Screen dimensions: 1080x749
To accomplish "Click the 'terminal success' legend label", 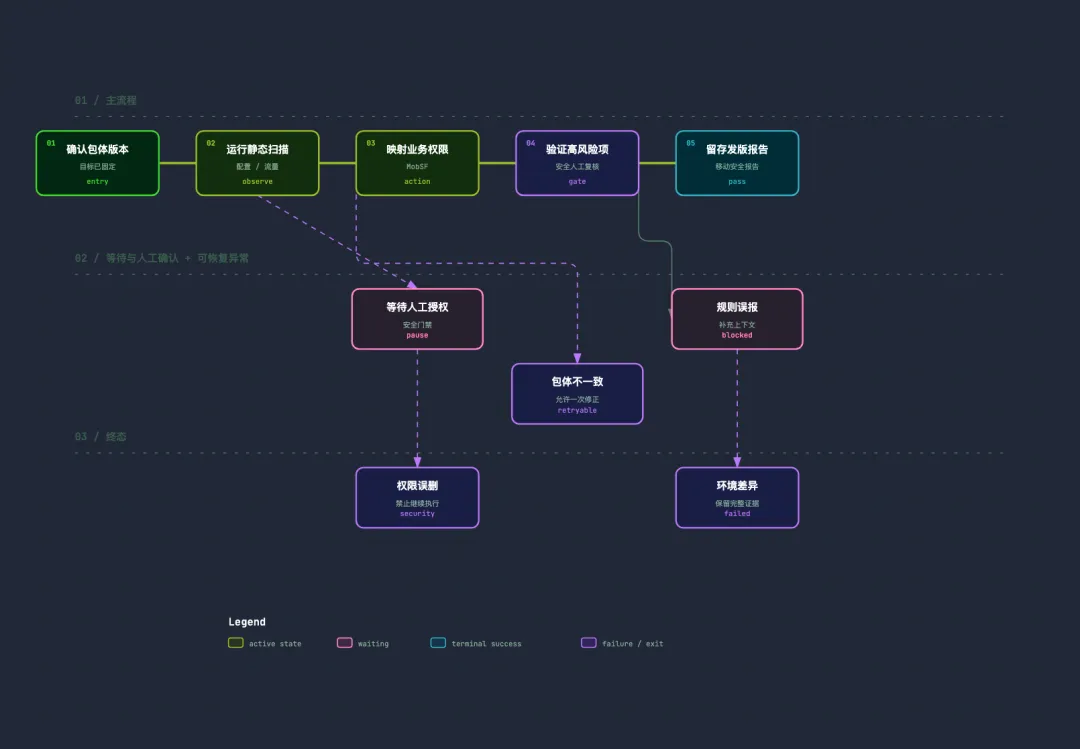I will (x=486, y=644).
